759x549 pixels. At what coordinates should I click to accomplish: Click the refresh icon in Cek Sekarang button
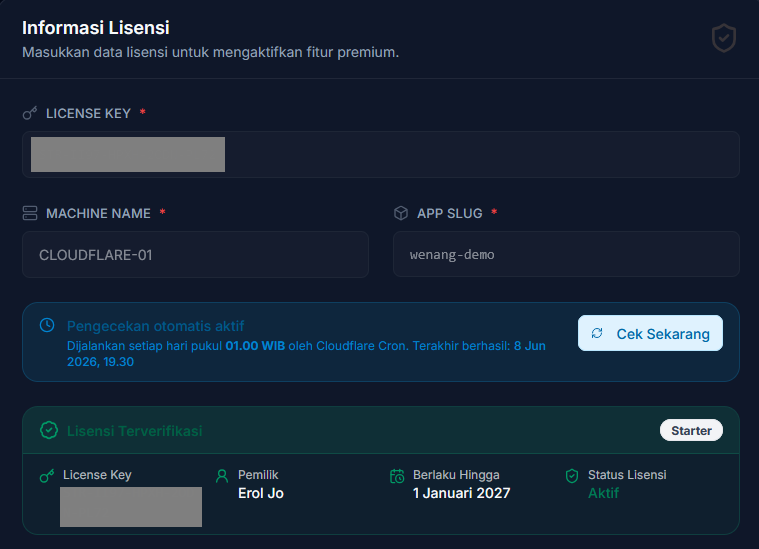tap(597, 333)
